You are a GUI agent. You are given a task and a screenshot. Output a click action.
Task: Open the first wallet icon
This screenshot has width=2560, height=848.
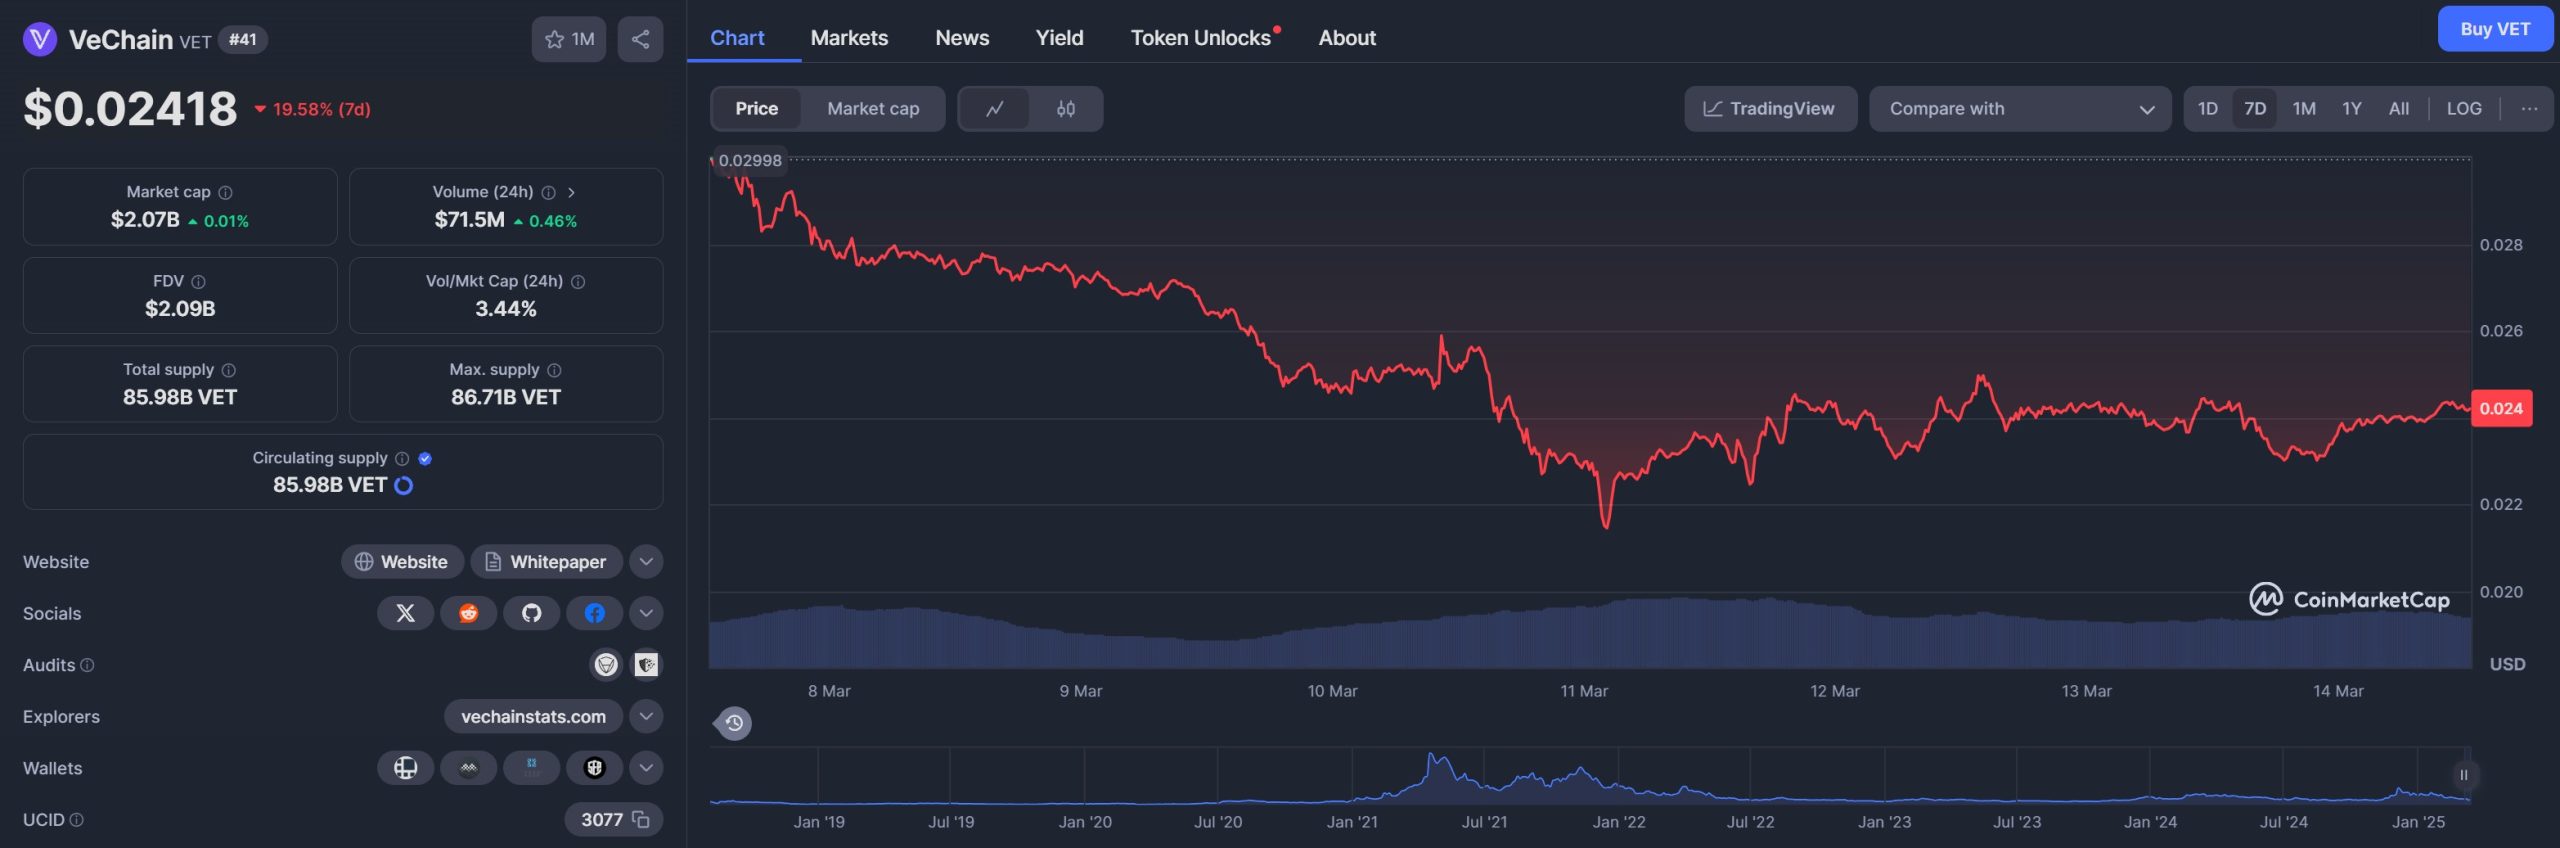[405, 768]
